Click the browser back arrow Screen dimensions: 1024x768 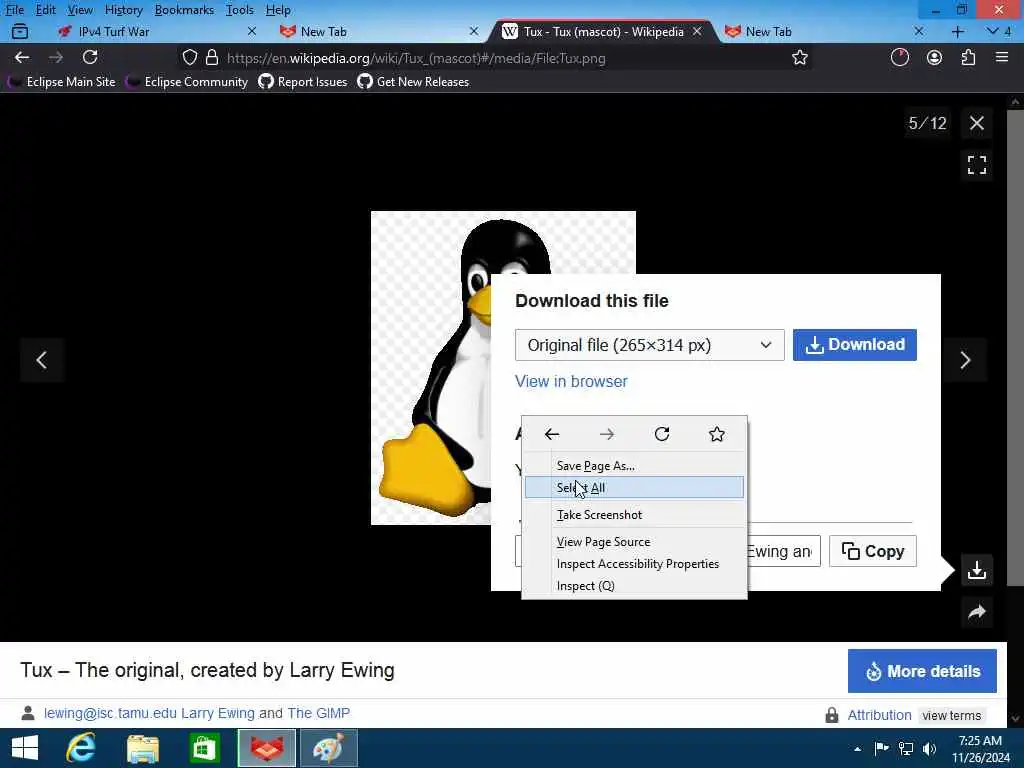click(x=22, y=57)
